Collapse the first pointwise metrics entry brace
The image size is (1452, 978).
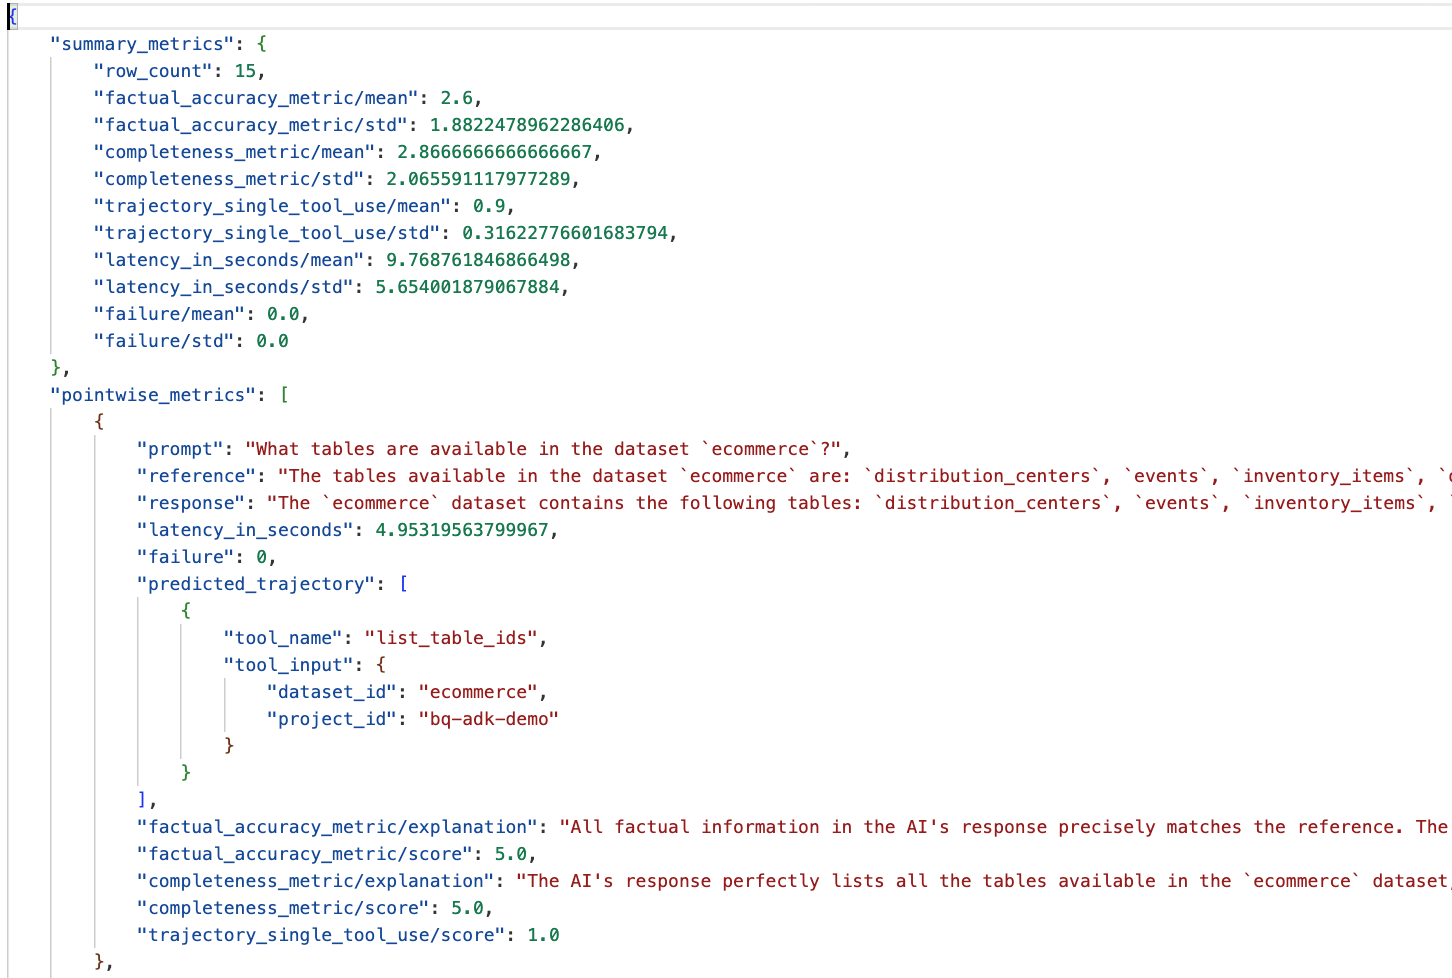(x=97, y=421)
